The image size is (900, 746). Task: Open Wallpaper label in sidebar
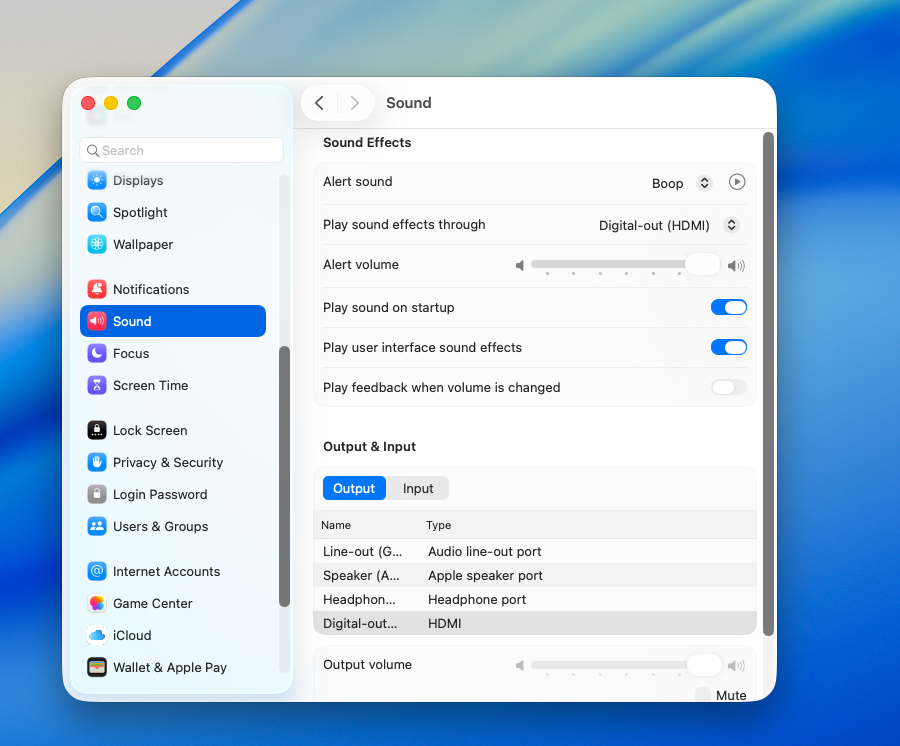click(143, 244)
